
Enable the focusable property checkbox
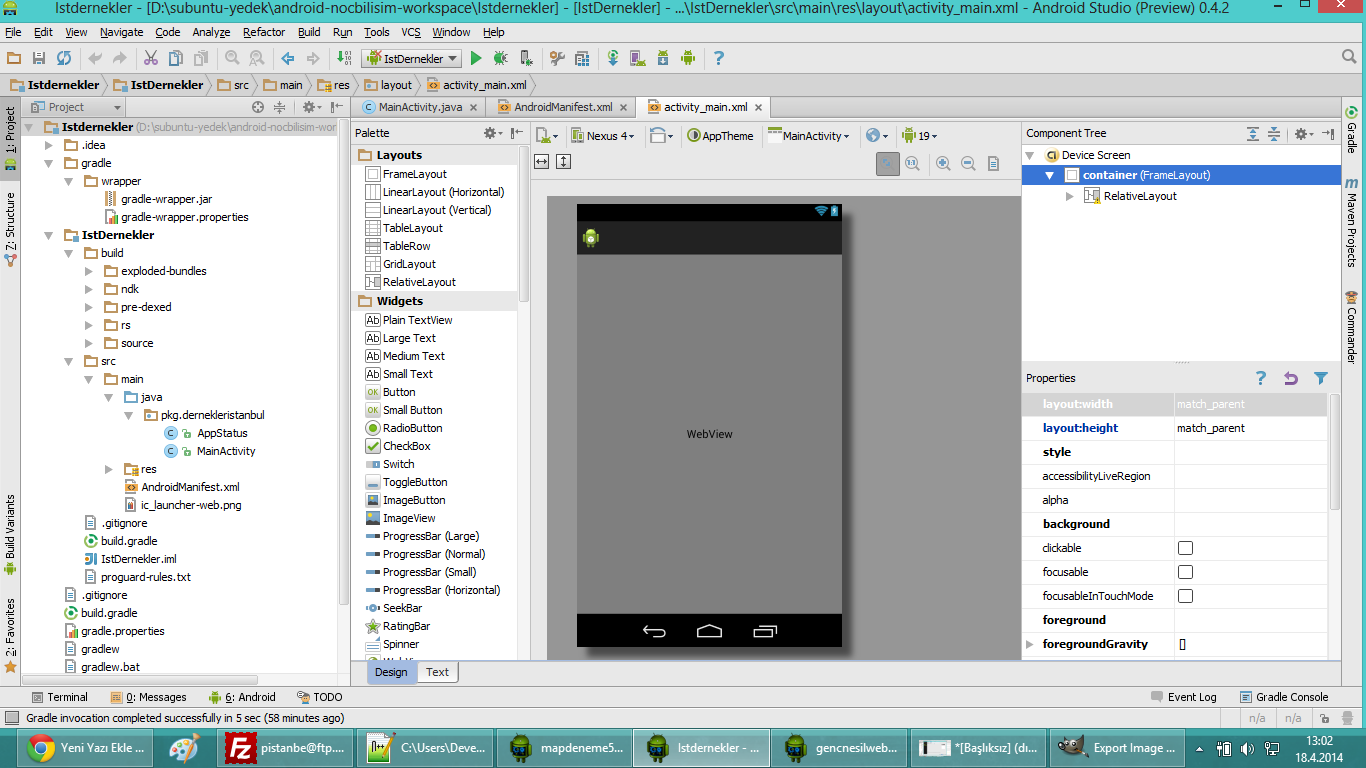pos(1185,572)
